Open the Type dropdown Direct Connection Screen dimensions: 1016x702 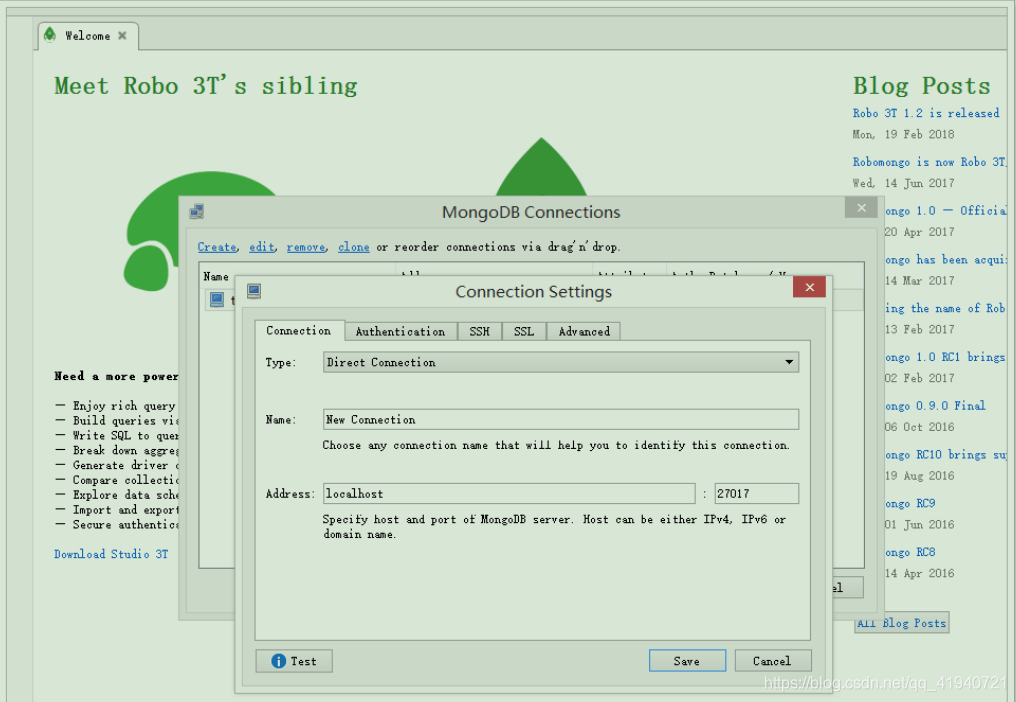pyautogui.click(x=561, y=362)
